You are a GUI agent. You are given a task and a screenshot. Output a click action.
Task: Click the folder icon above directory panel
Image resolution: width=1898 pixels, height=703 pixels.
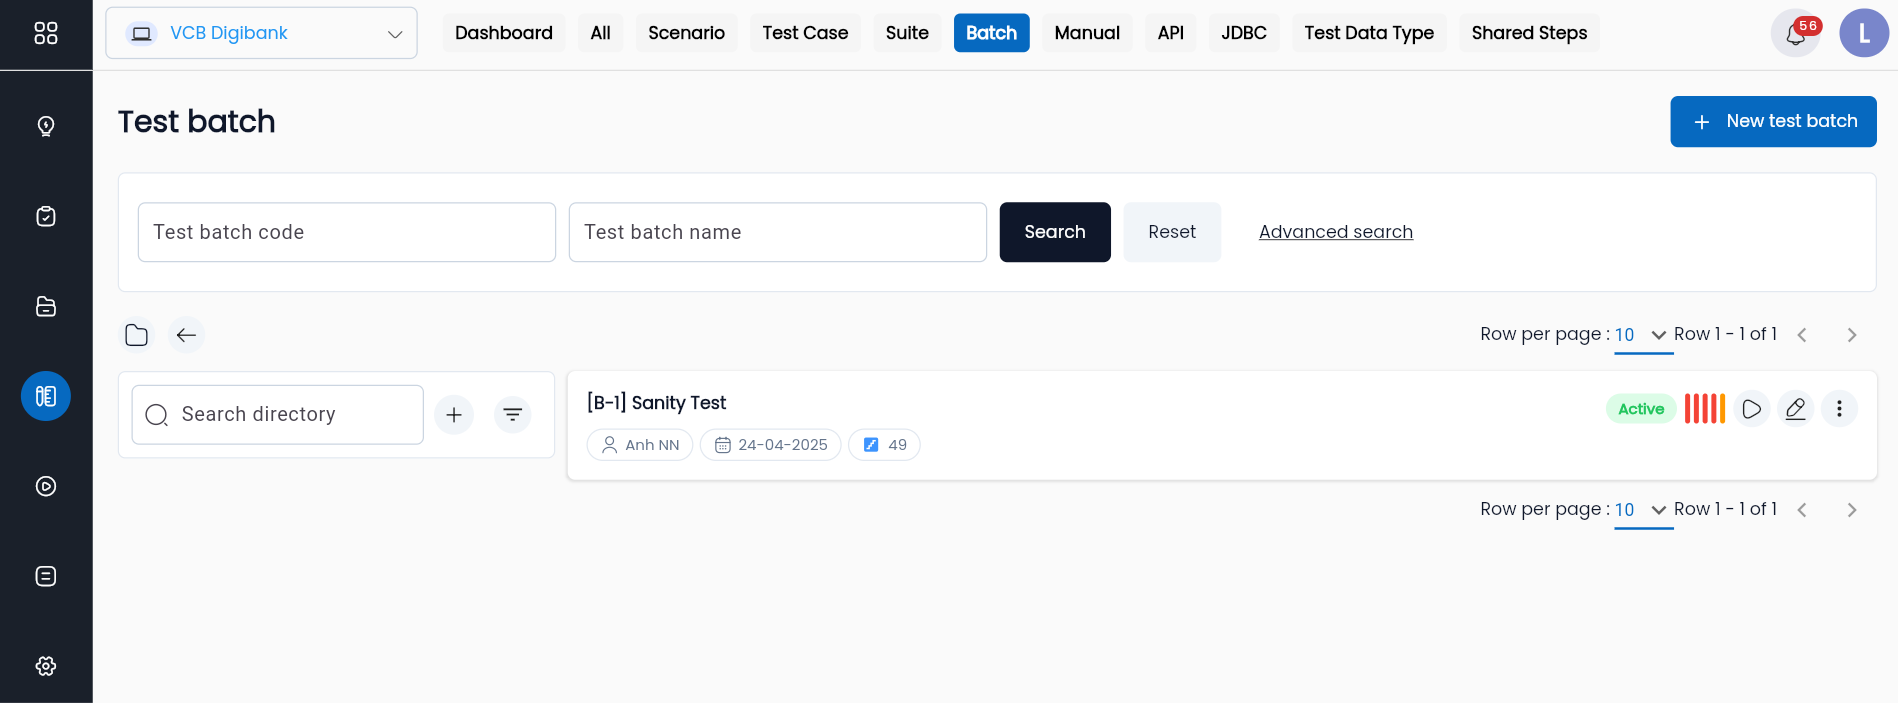(x=137, y=335)
